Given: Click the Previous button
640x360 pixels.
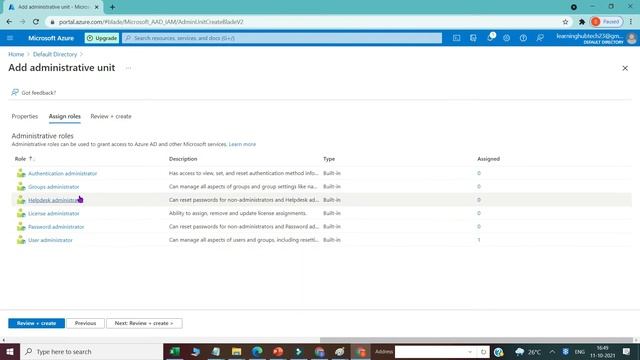Looking at the screenshot, I should point(85,323).
